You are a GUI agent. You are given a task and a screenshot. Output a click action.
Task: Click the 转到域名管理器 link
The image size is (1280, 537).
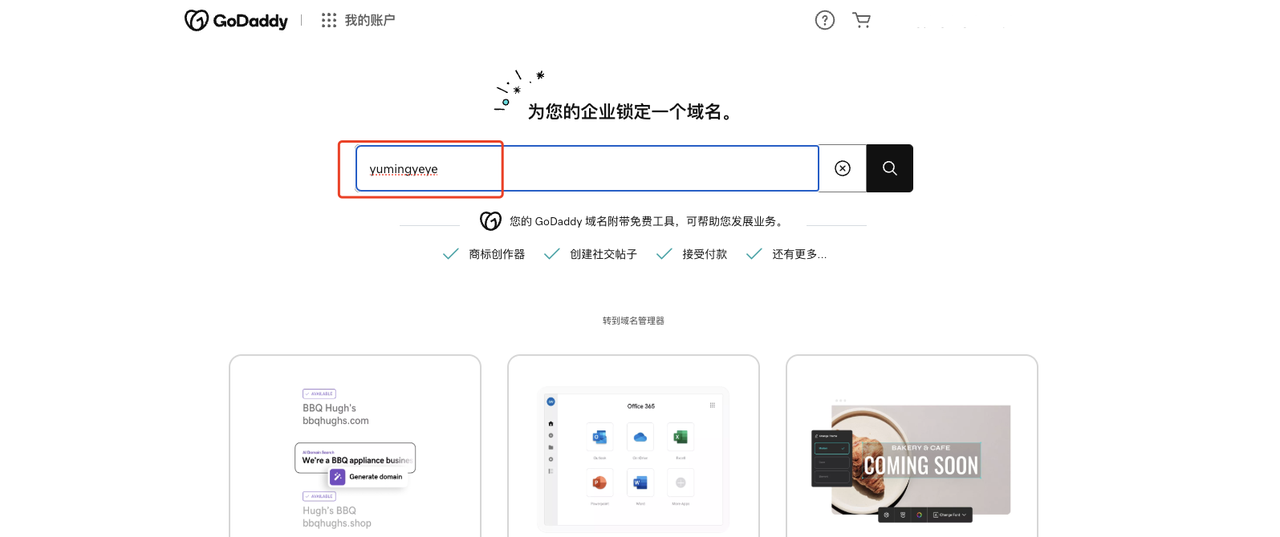click(x=633, y=321)
